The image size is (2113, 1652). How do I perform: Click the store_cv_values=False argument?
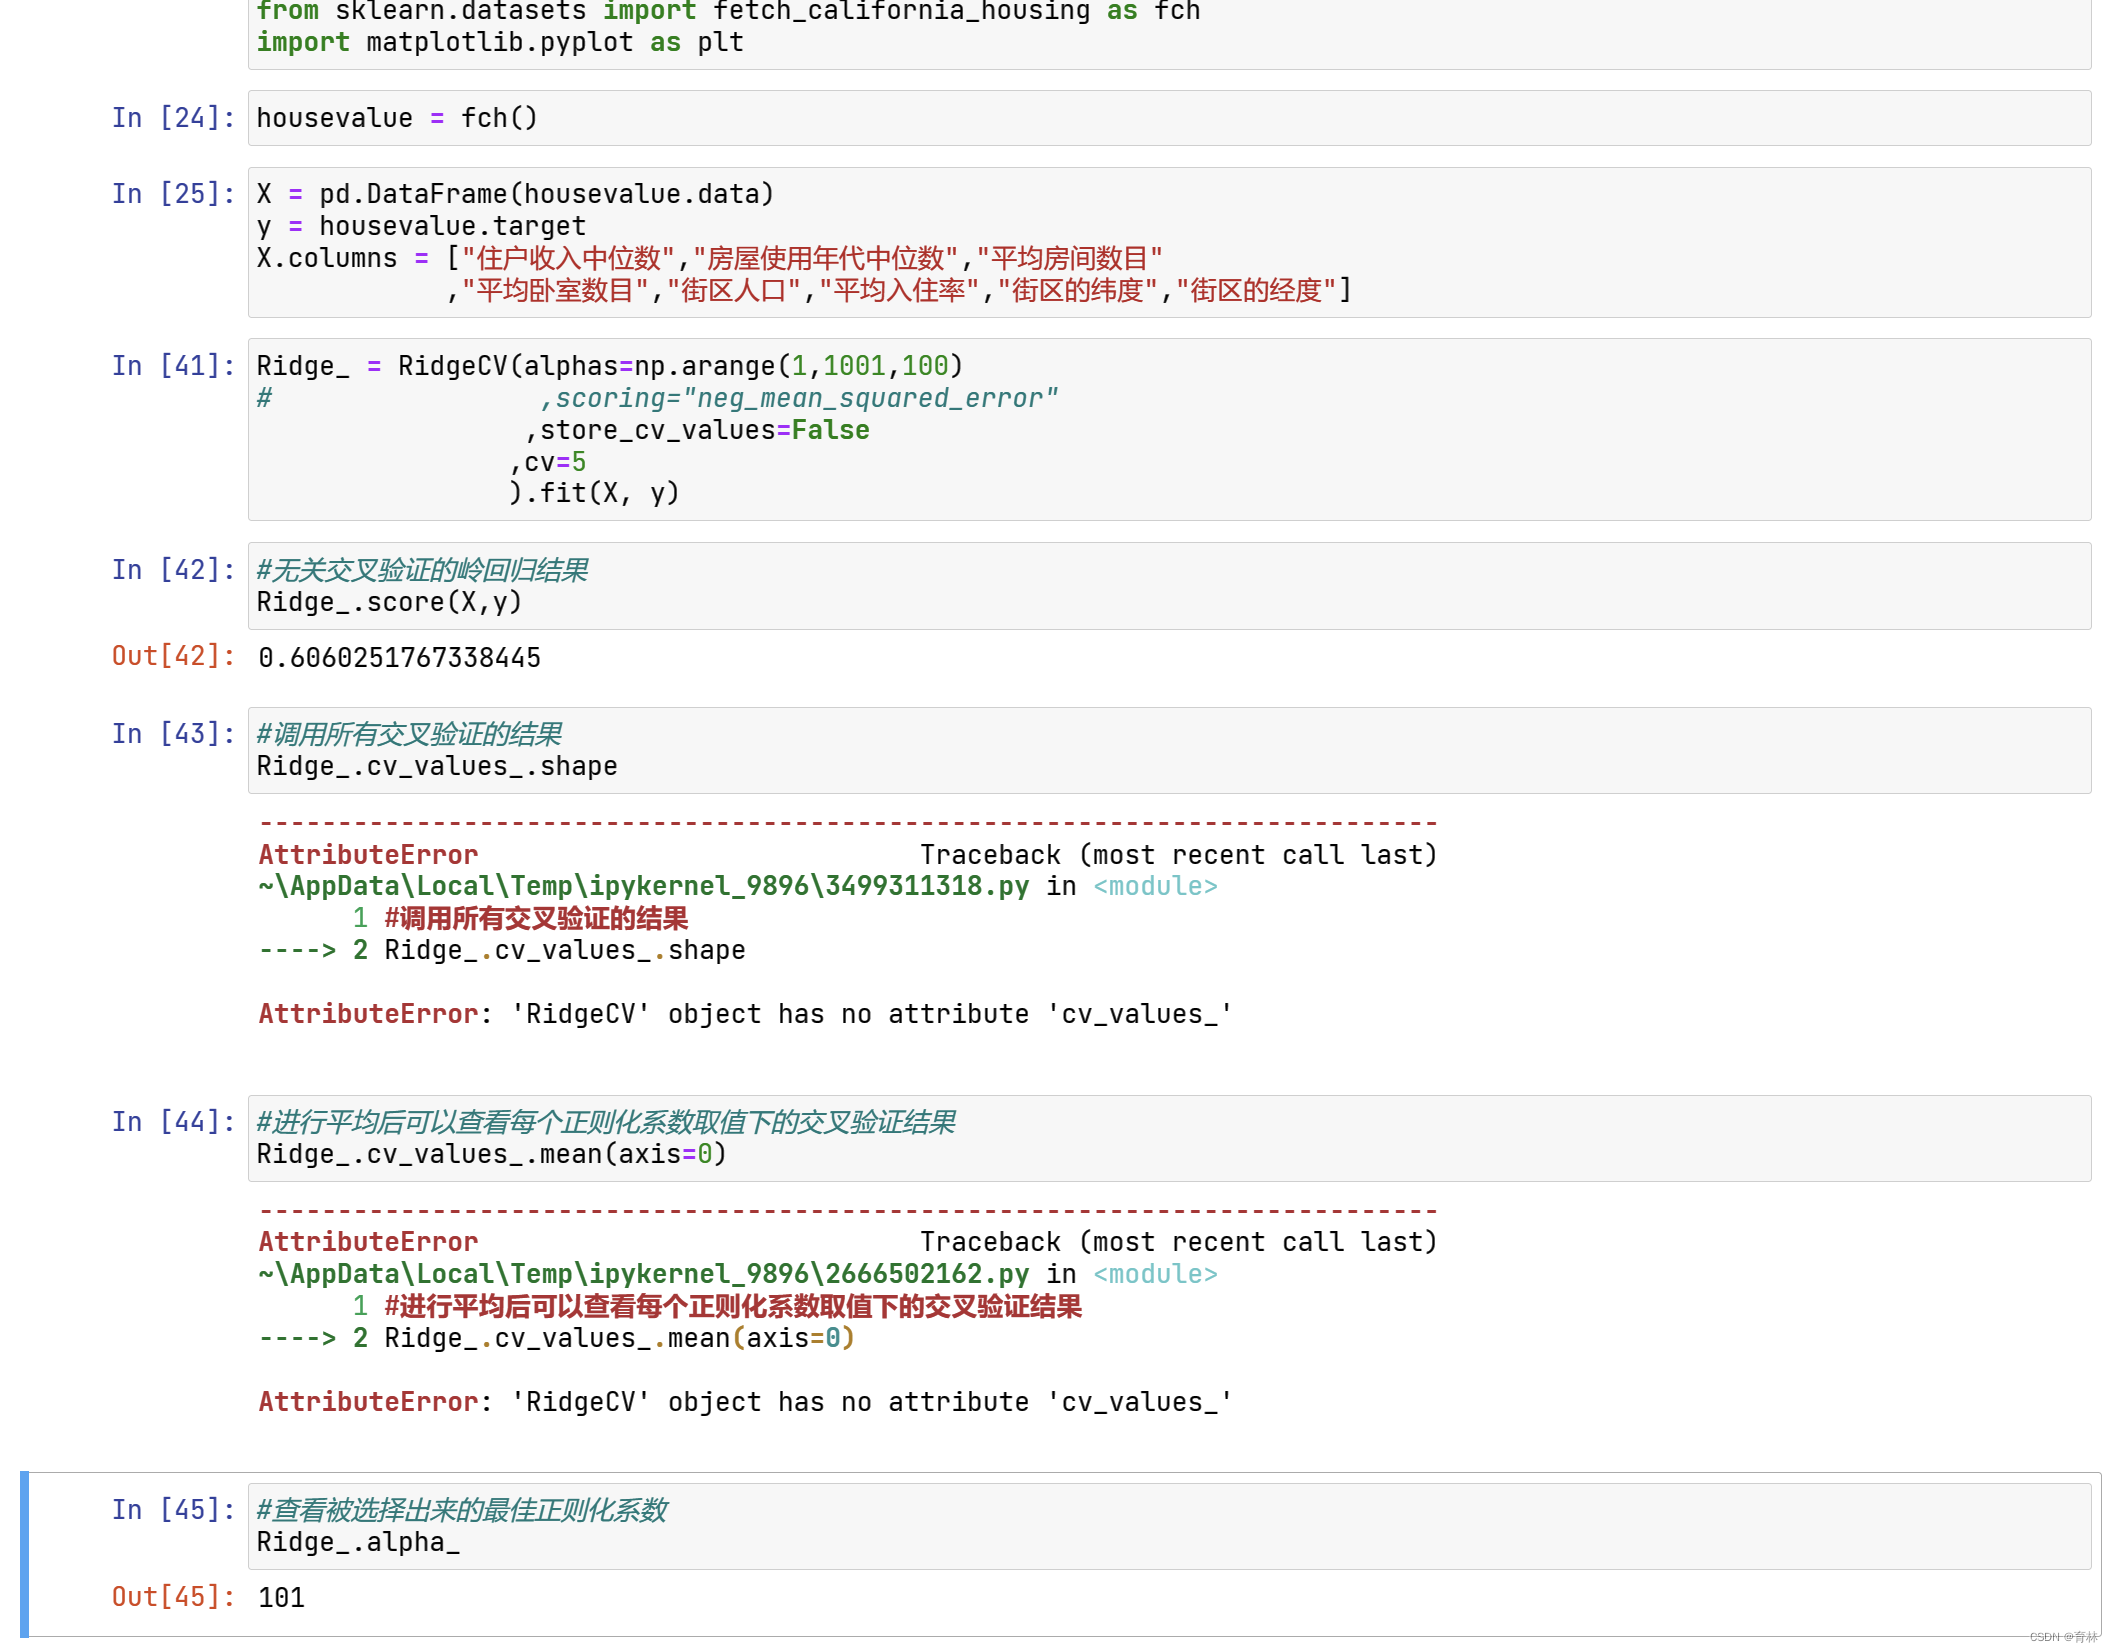coord(697,430)
